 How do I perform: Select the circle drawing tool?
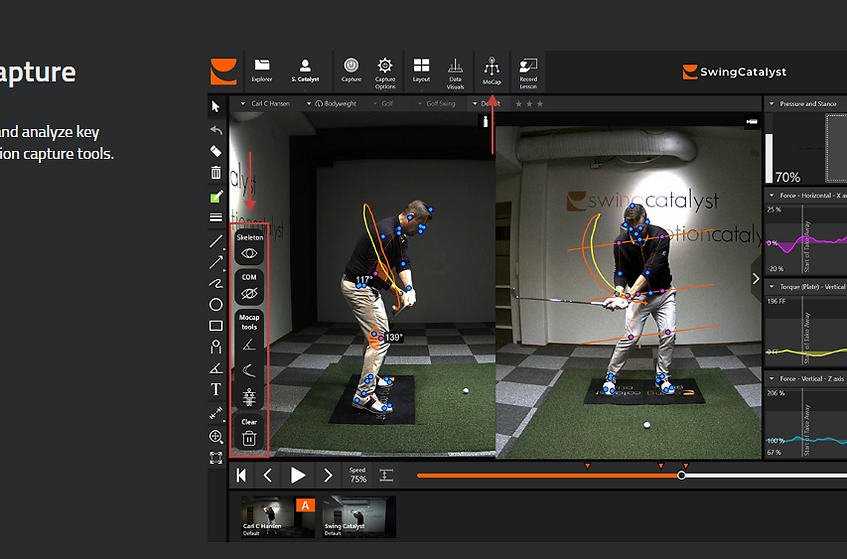[x=216, y=305]
